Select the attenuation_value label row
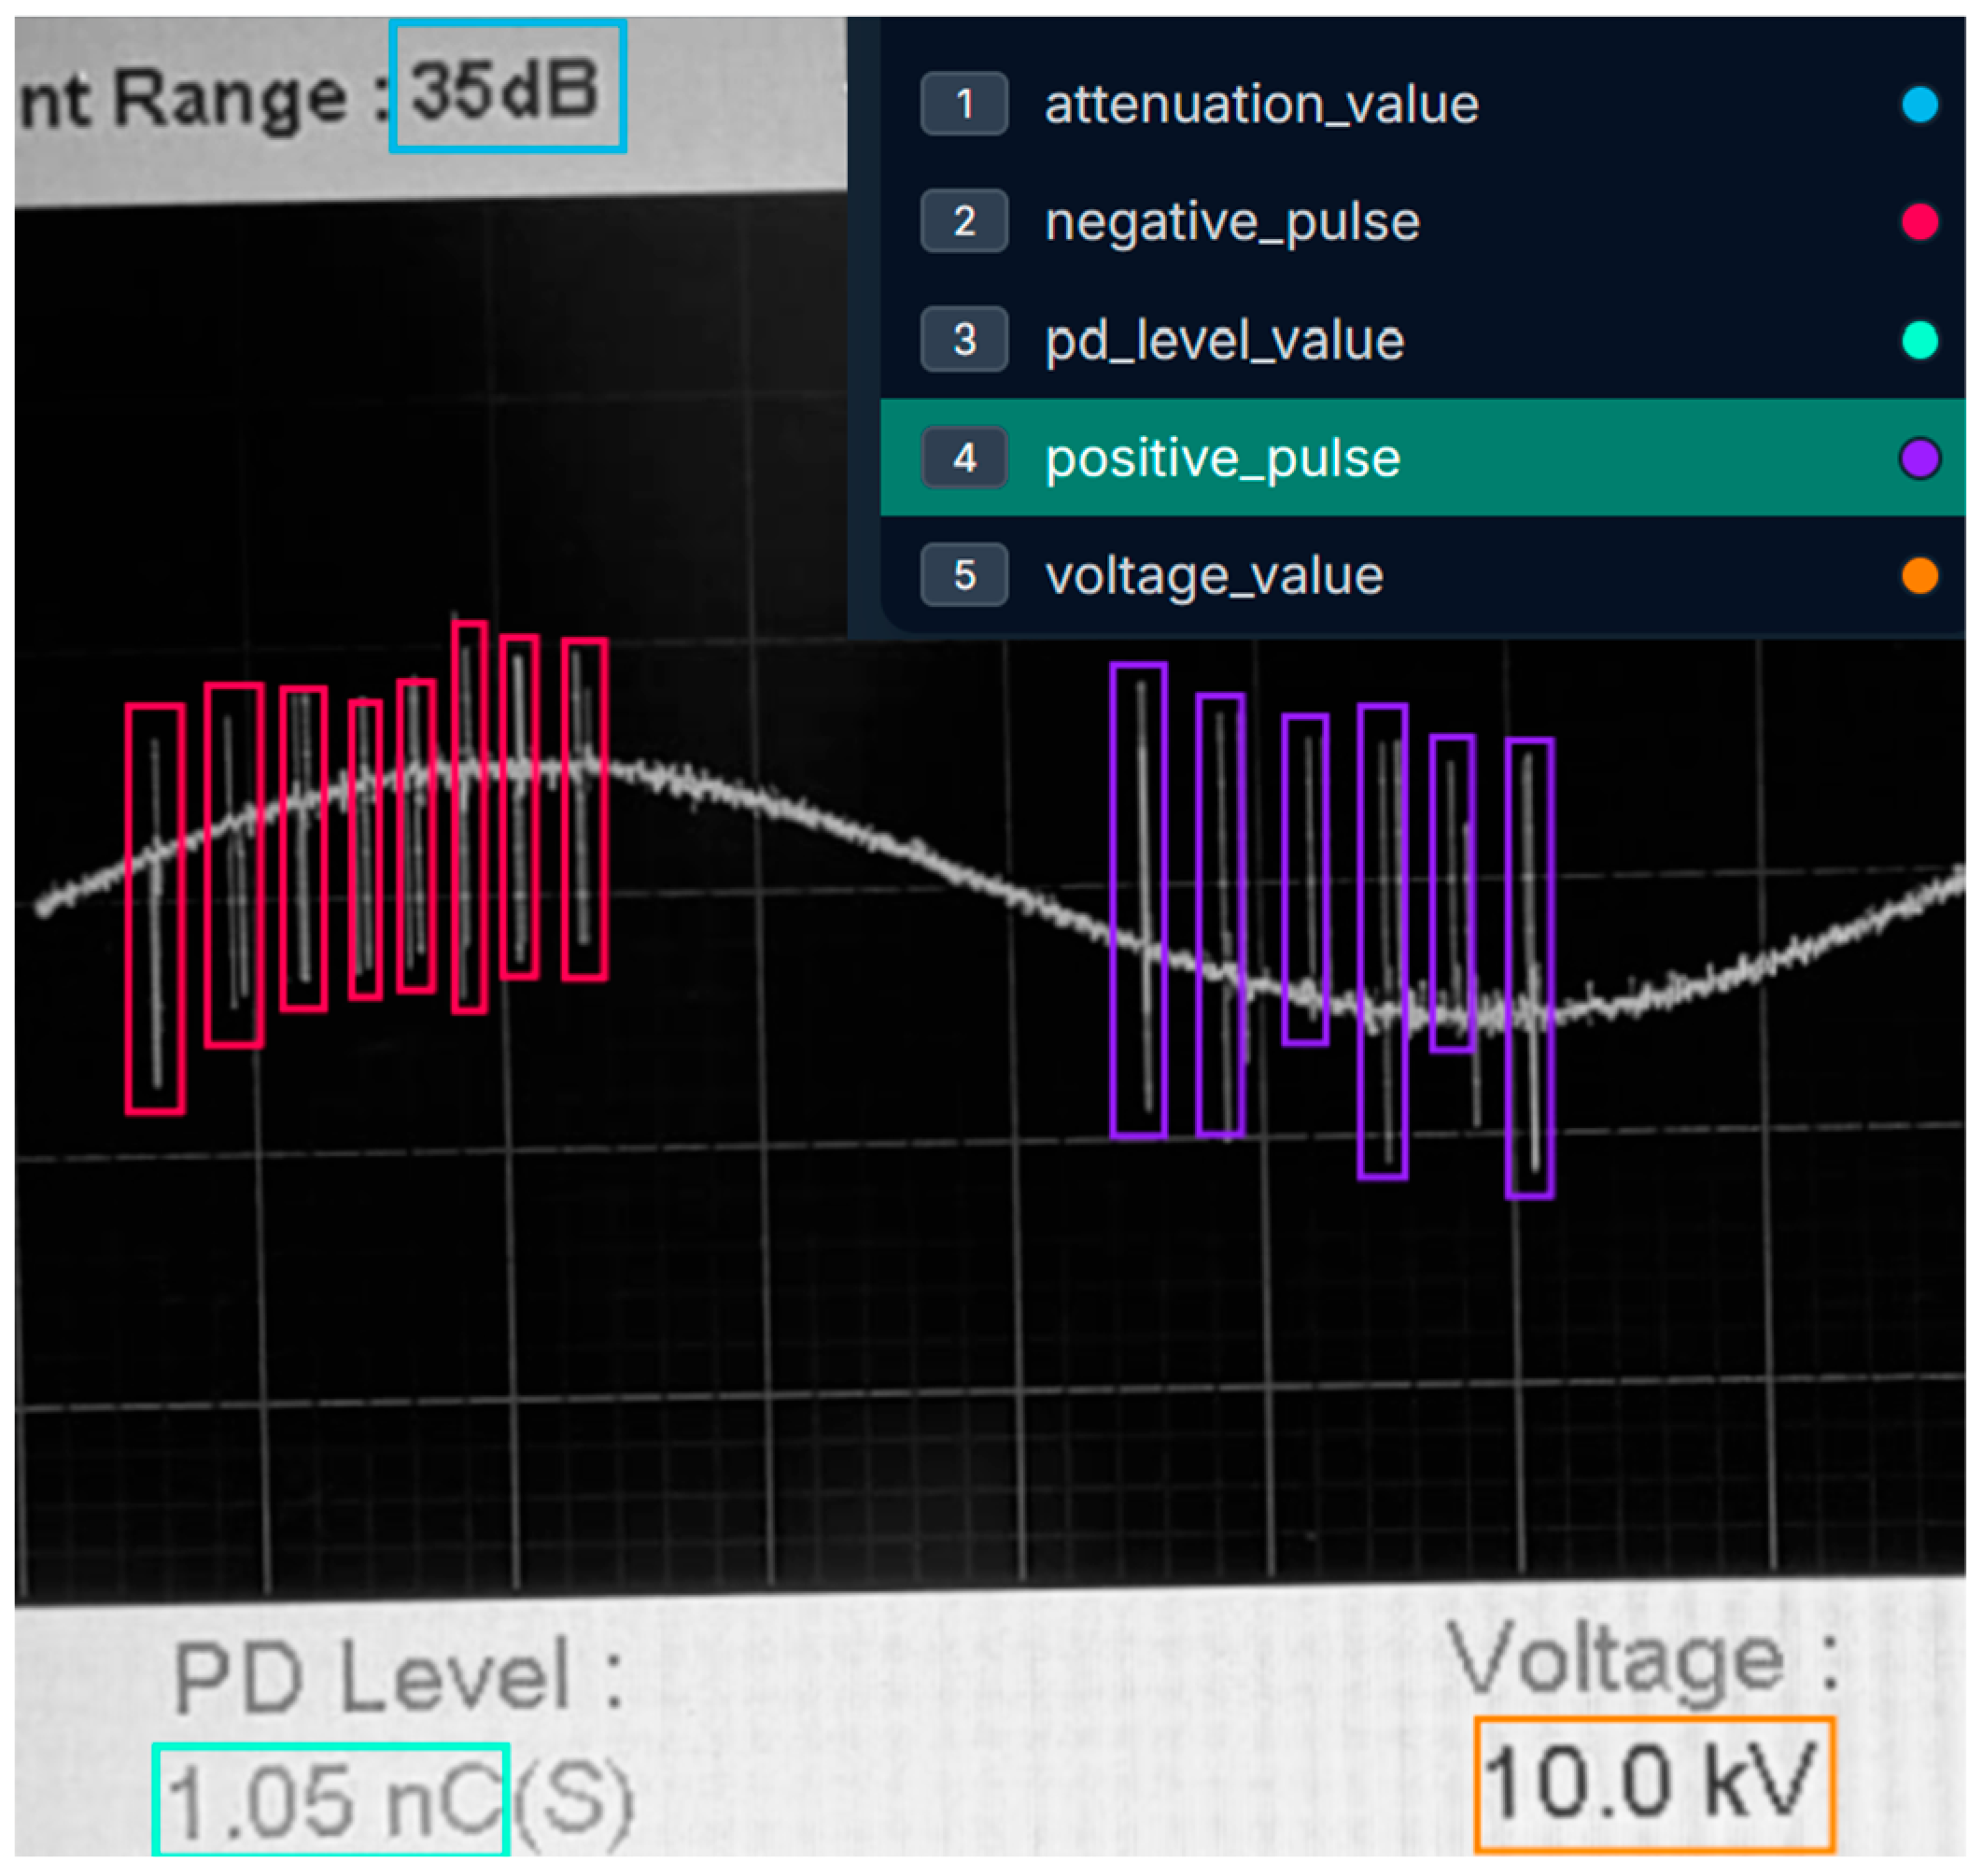 tap(1260, 104)
